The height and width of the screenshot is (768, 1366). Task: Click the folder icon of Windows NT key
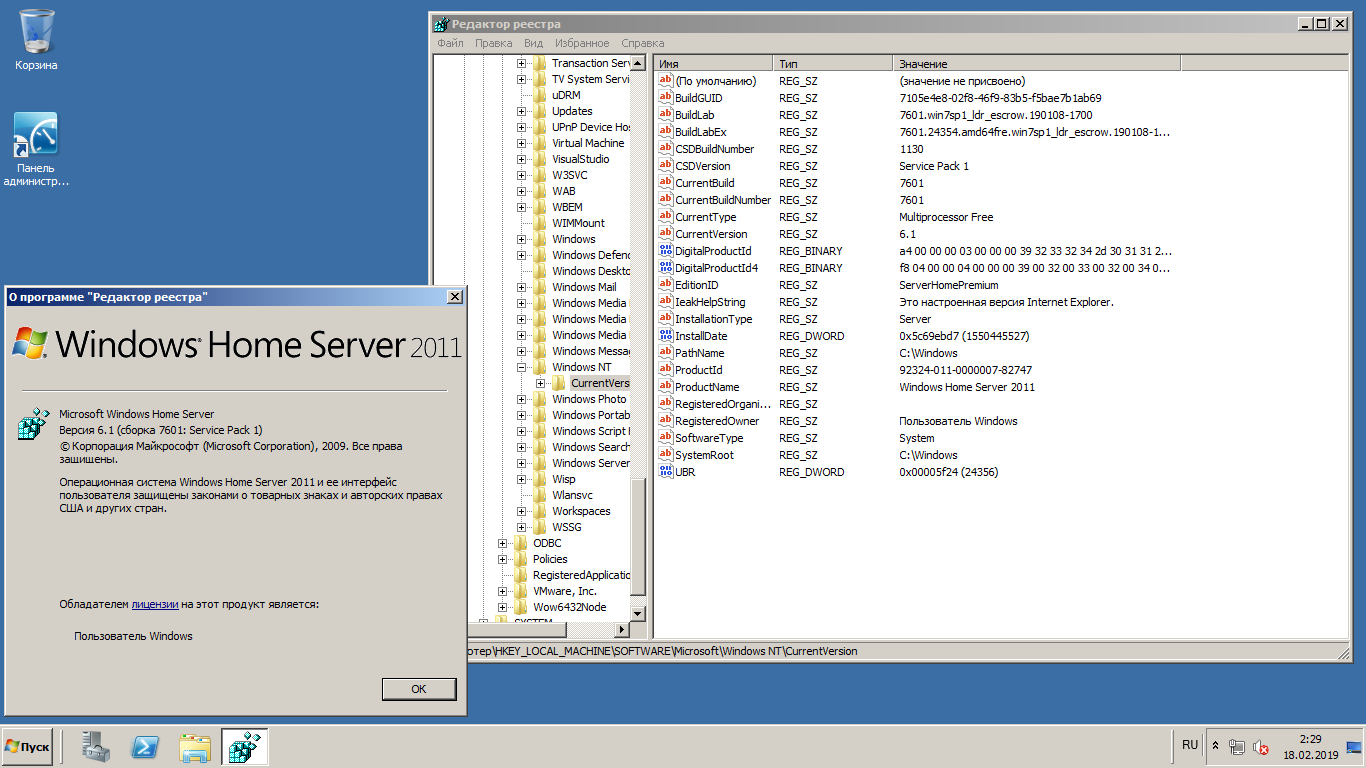(540, 367)
